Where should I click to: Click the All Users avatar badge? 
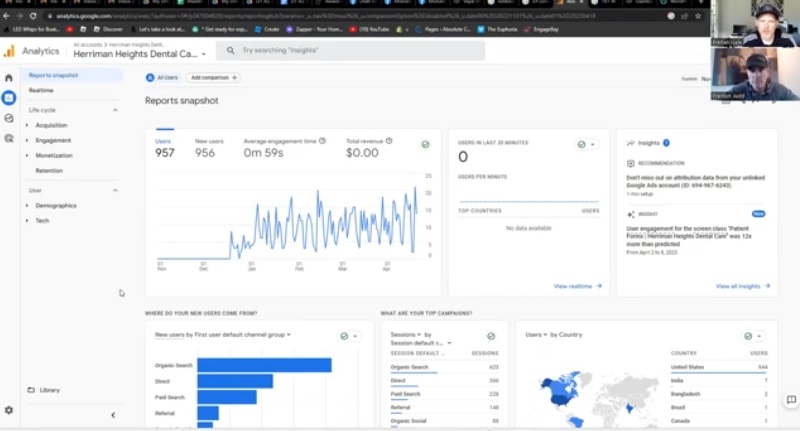pyautogui.click(x=150, y=78)
